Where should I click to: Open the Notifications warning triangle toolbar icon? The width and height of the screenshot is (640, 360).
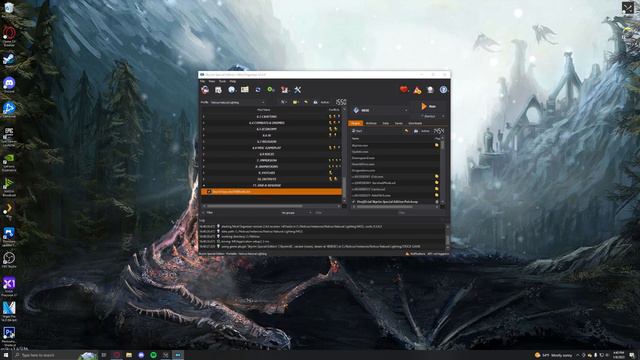417,90
